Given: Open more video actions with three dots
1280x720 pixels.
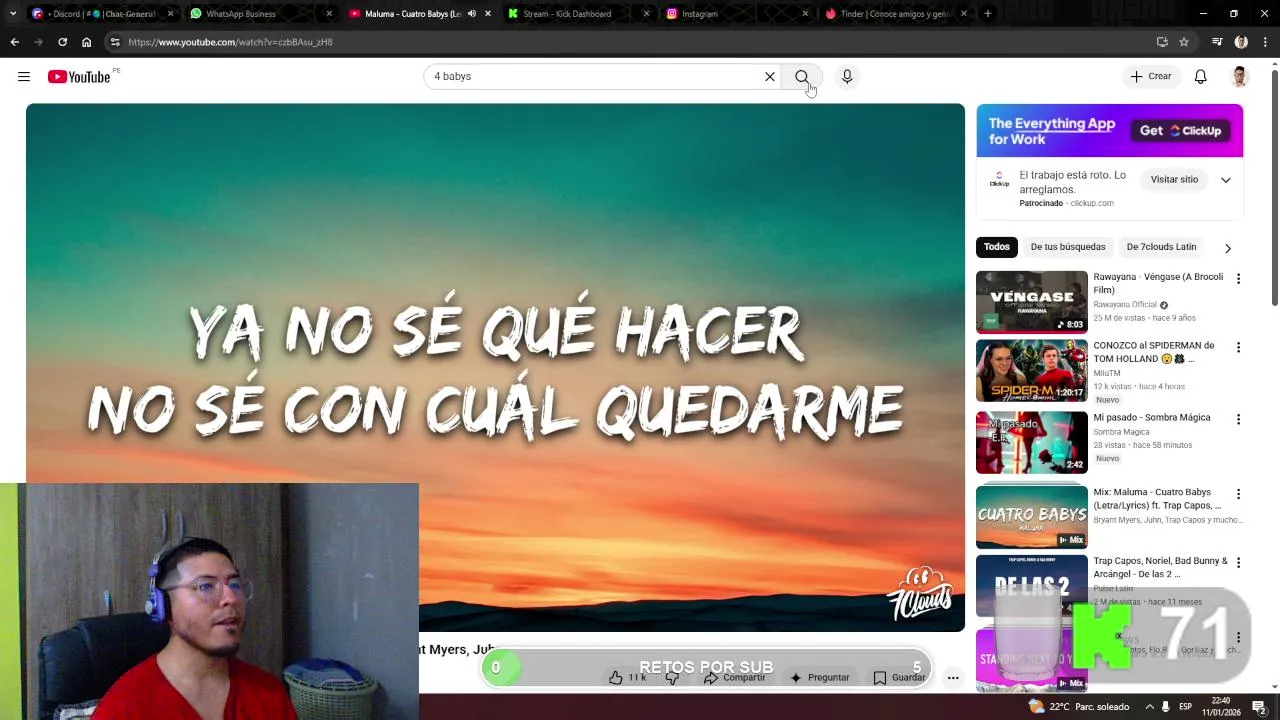Looking at the screenshot, I should pyautogui.click(x=953, y=678).
